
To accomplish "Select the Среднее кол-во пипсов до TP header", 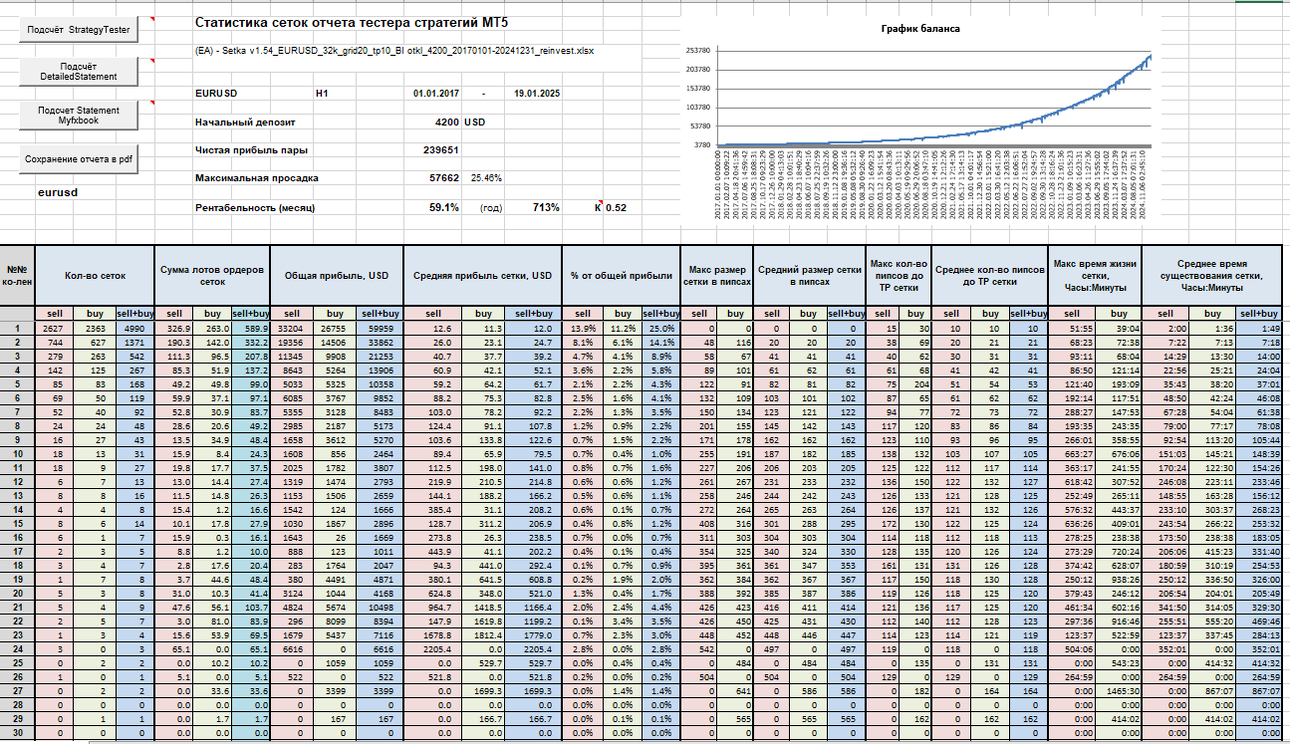I will point(989,275).
